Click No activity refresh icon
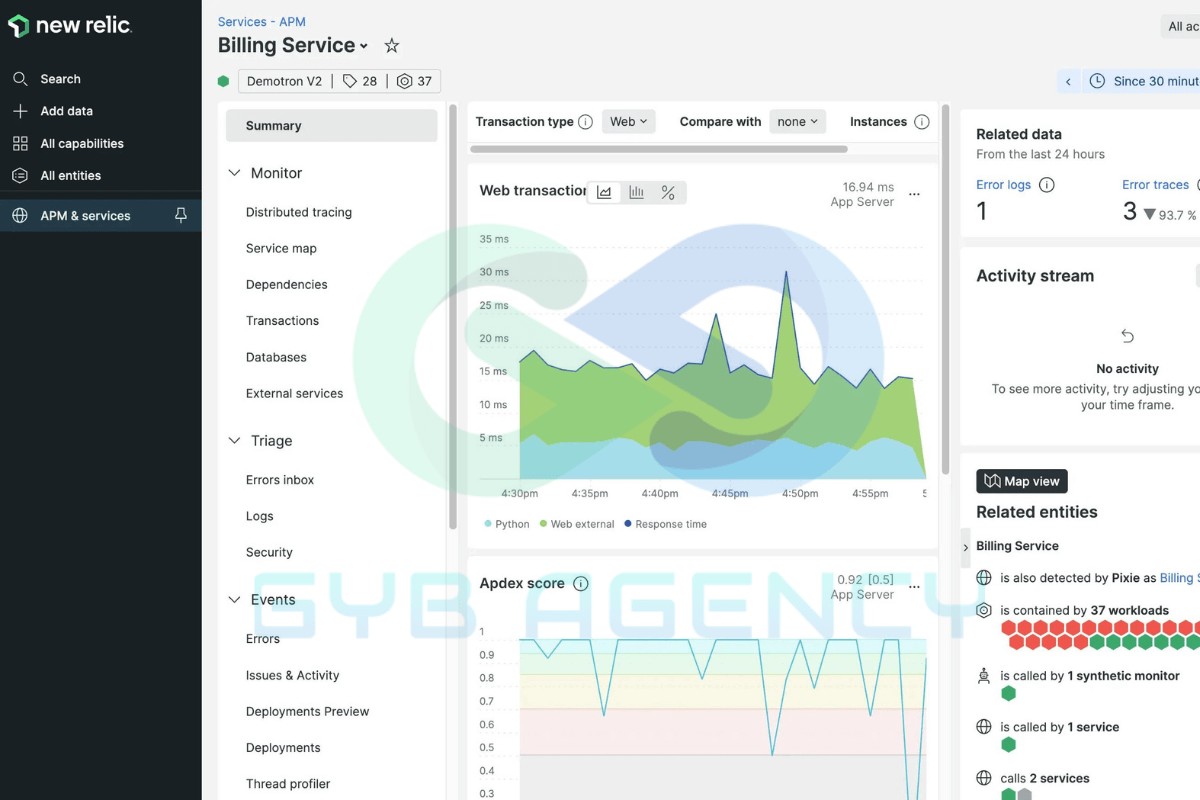Viewport: 1200px width, 800px height. 1127,336
